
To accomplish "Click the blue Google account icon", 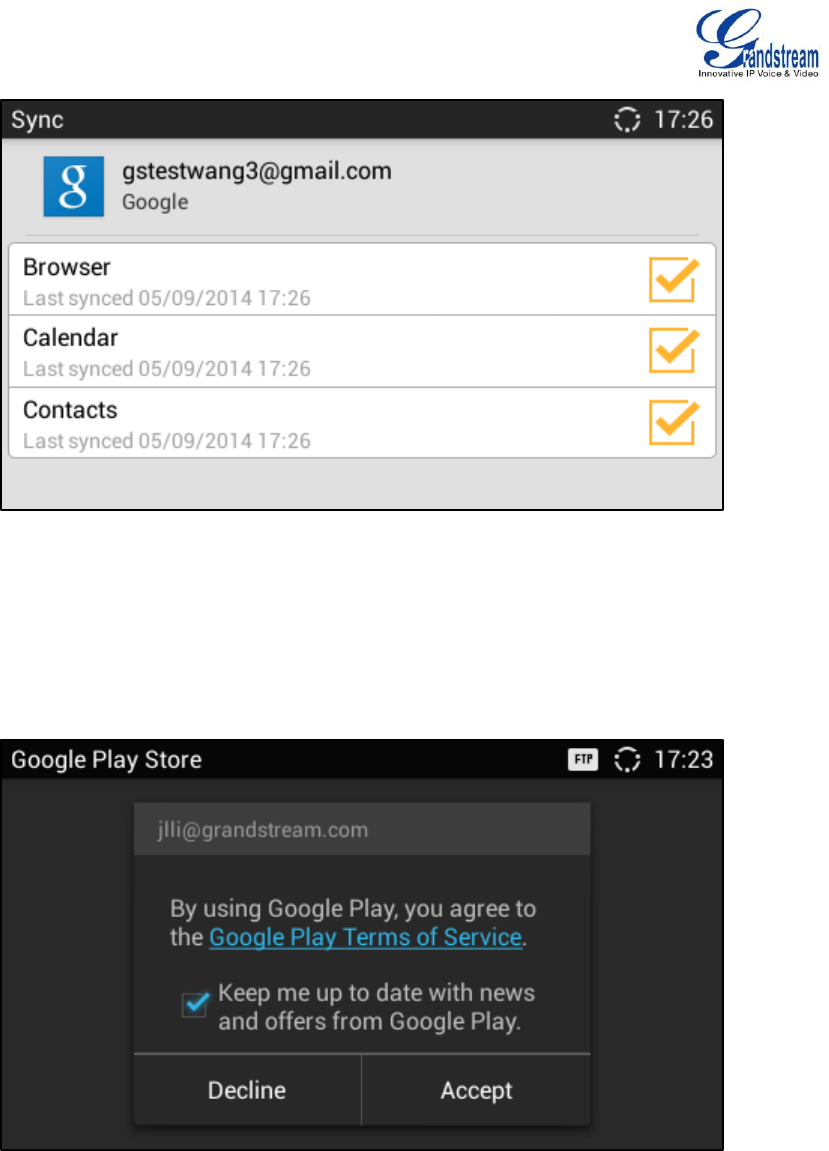I will point(73,186).
